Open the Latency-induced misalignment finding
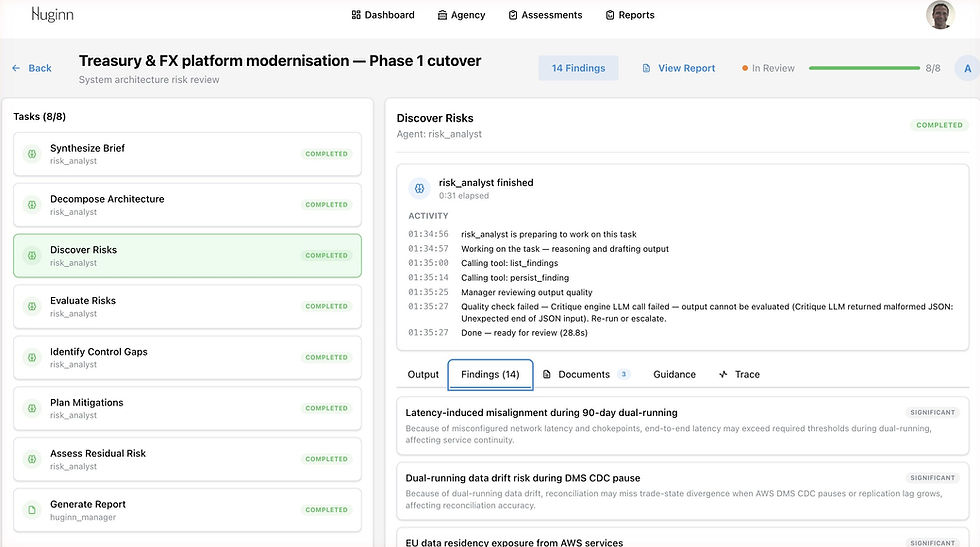 pyautogui.click(x=682, y=426)
